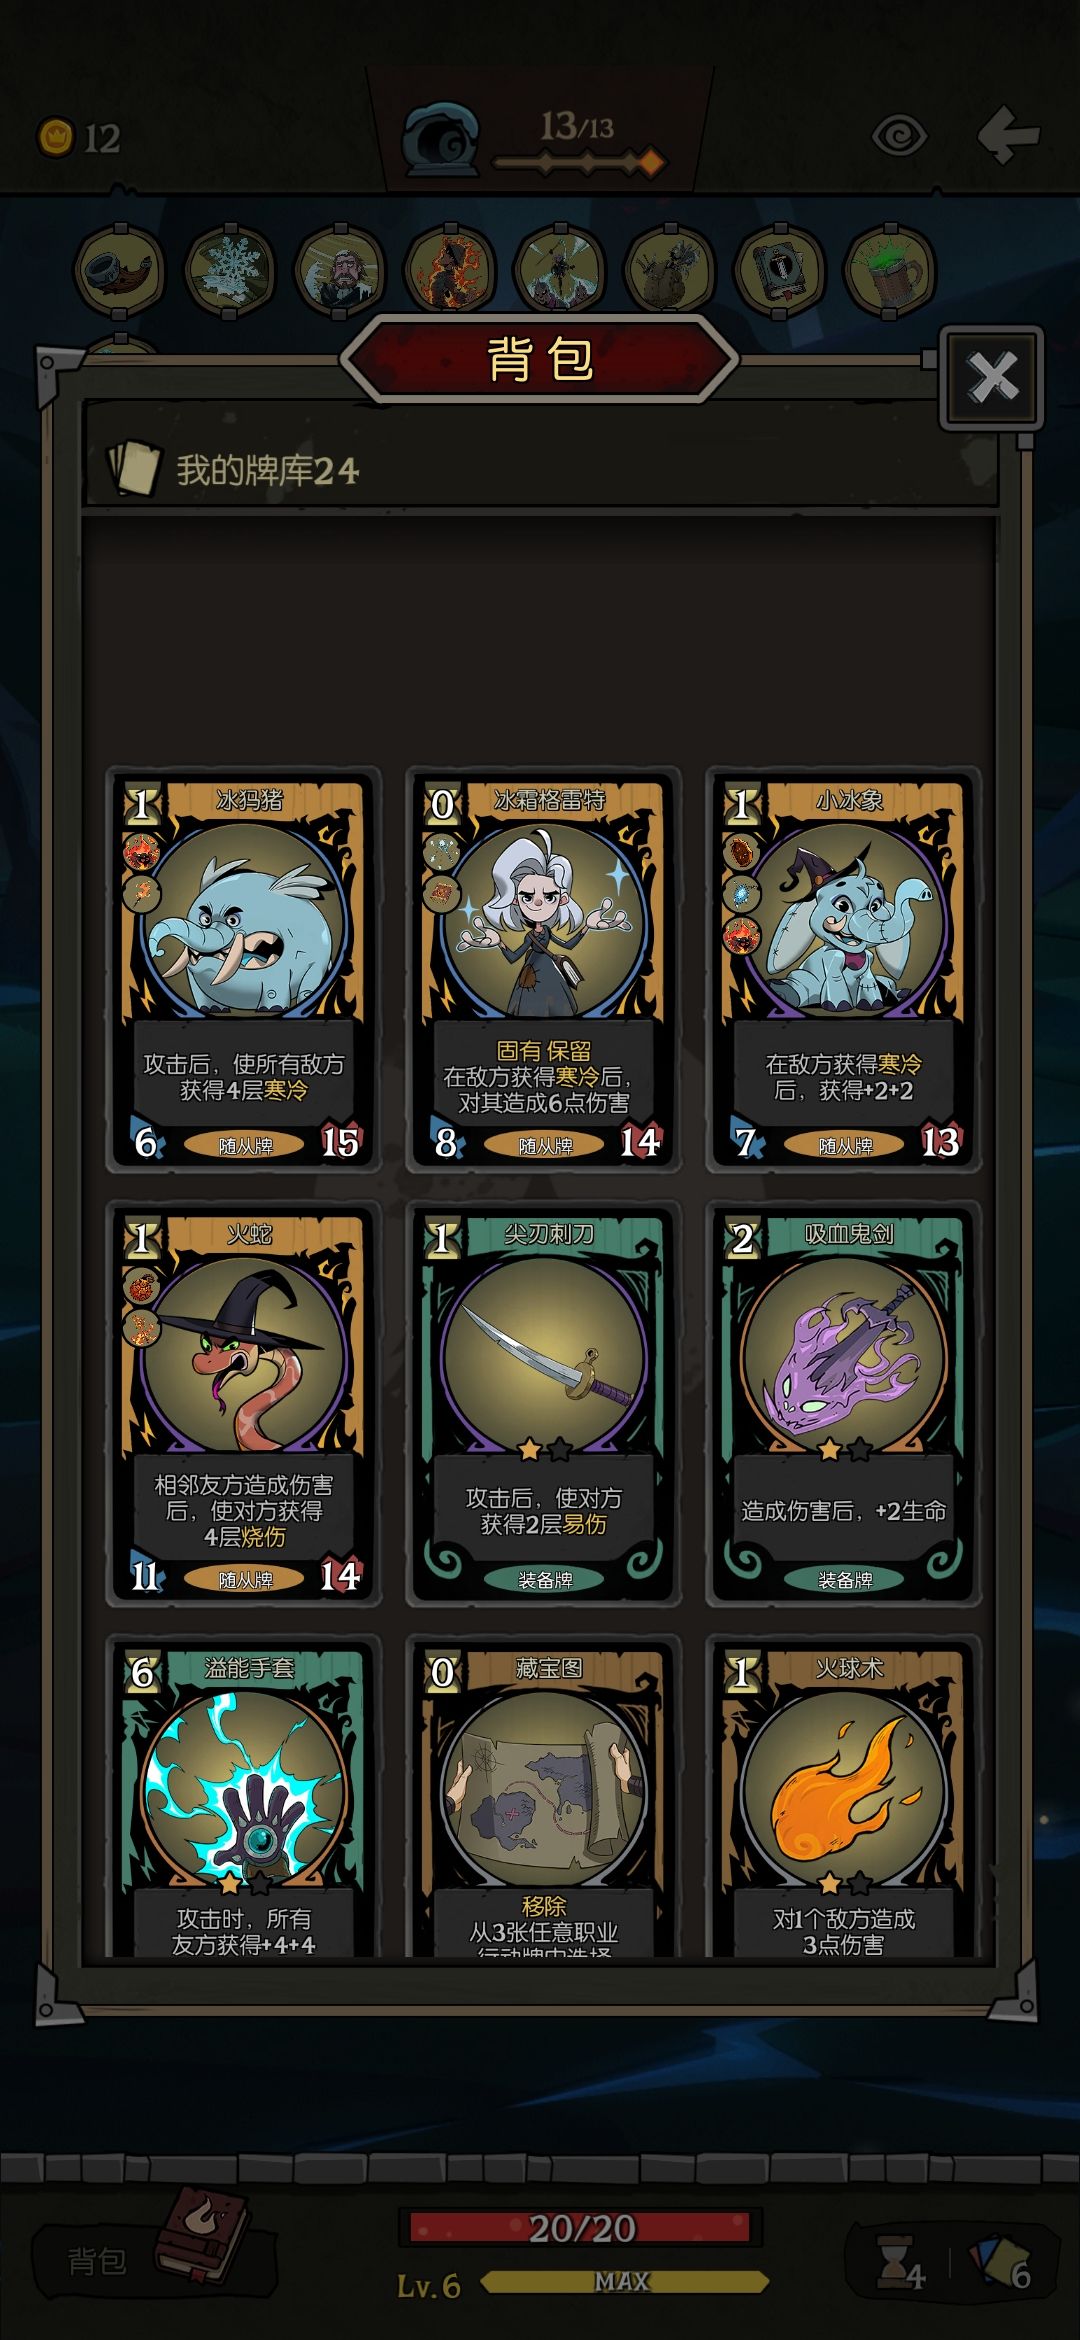Open the 吸血鬼剑 equipment card
Viewport: 1080px width, 2340px height.
tap(843, 1403)
